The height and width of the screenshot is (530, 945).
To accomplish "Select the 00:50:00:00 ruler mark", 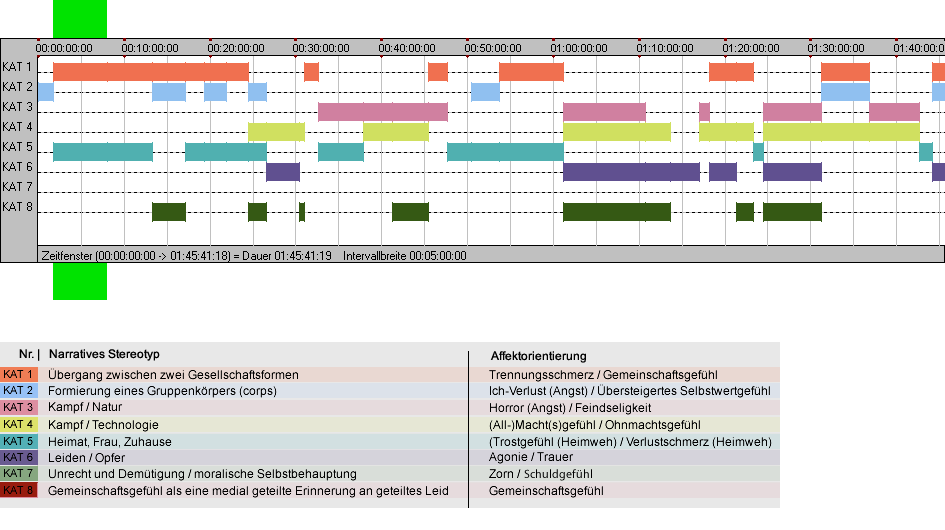I will (x=493, y=48).
